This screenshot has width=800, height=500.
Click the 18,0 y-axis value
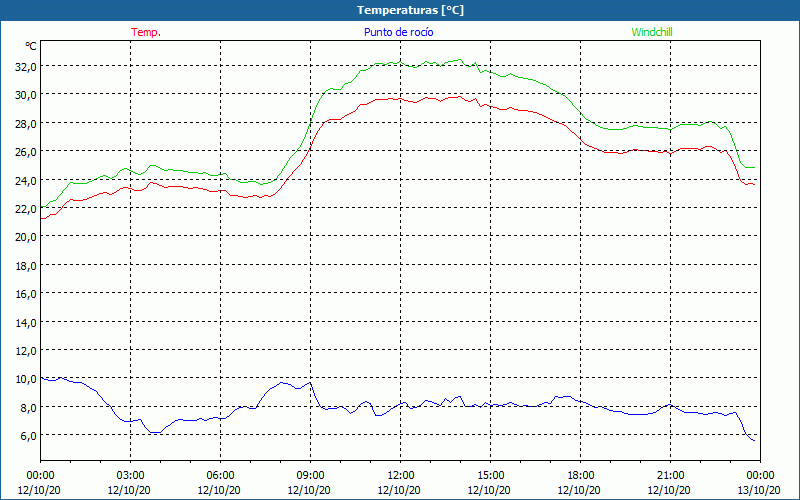click(x=26, y=265)
